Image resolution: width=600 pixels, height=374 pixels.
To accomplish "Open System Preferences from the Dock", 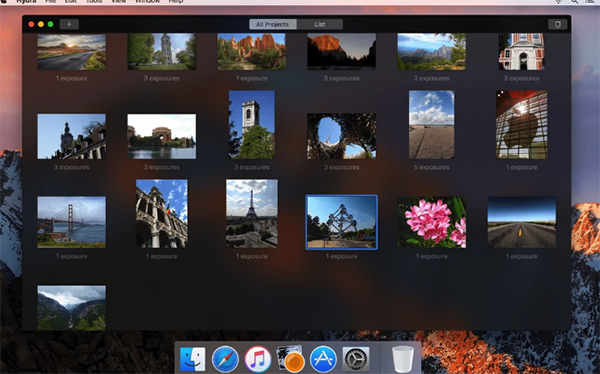I will point(356,359).
